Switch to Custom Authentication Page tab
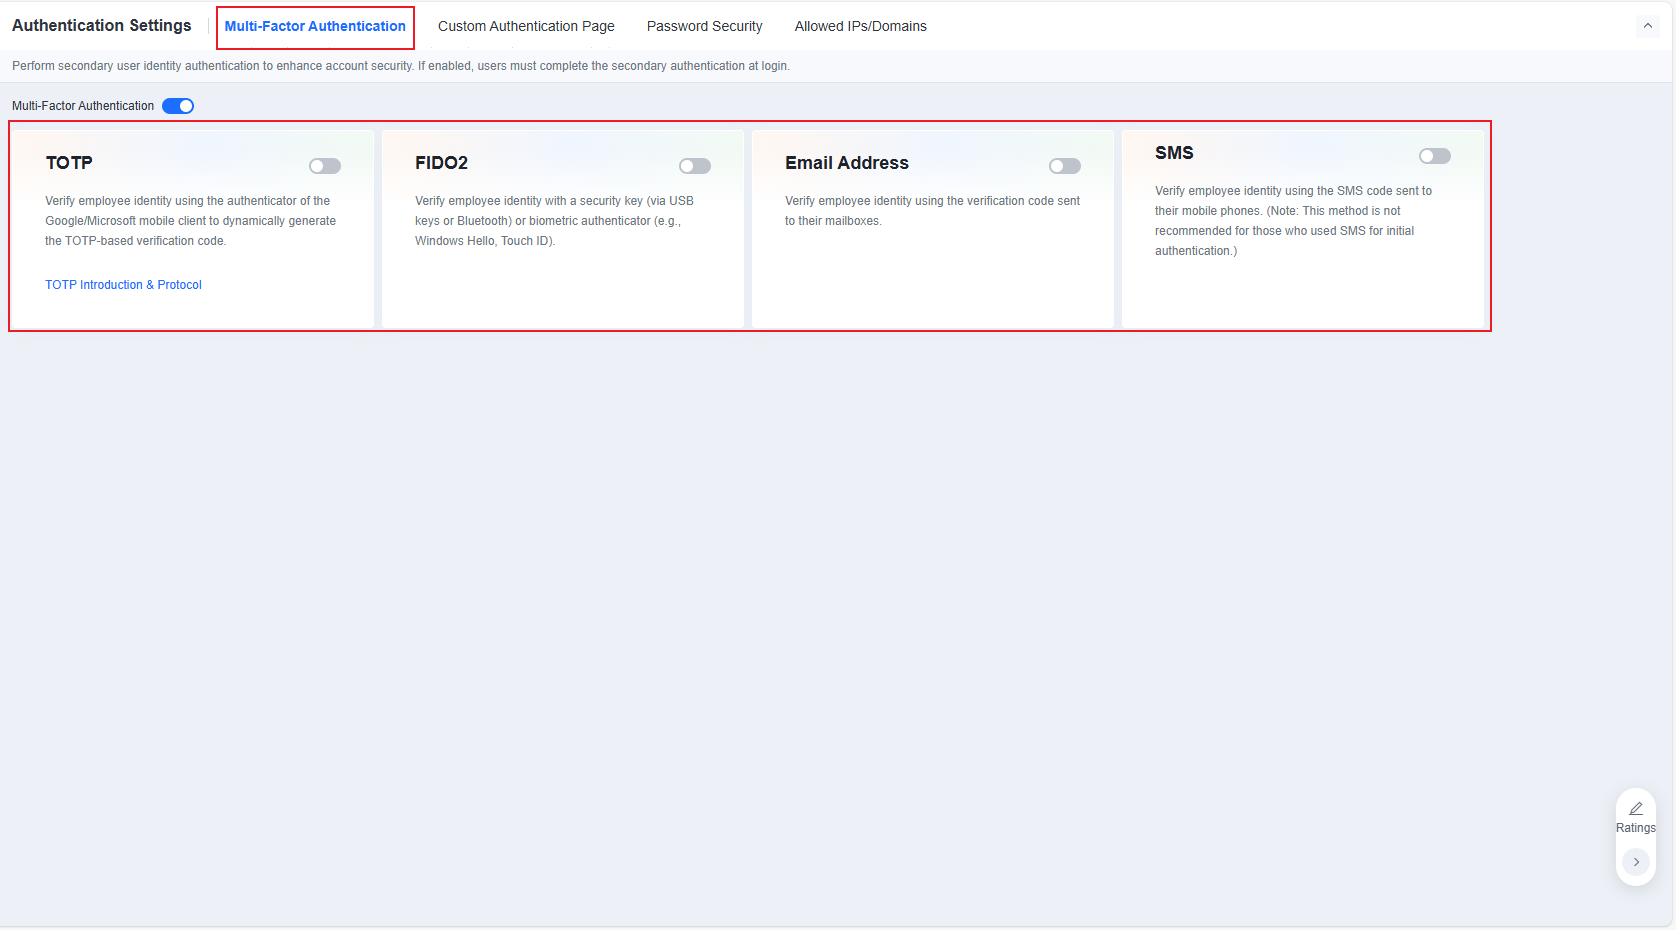This screenshot has height=930, width=1676. pos(526,26)
